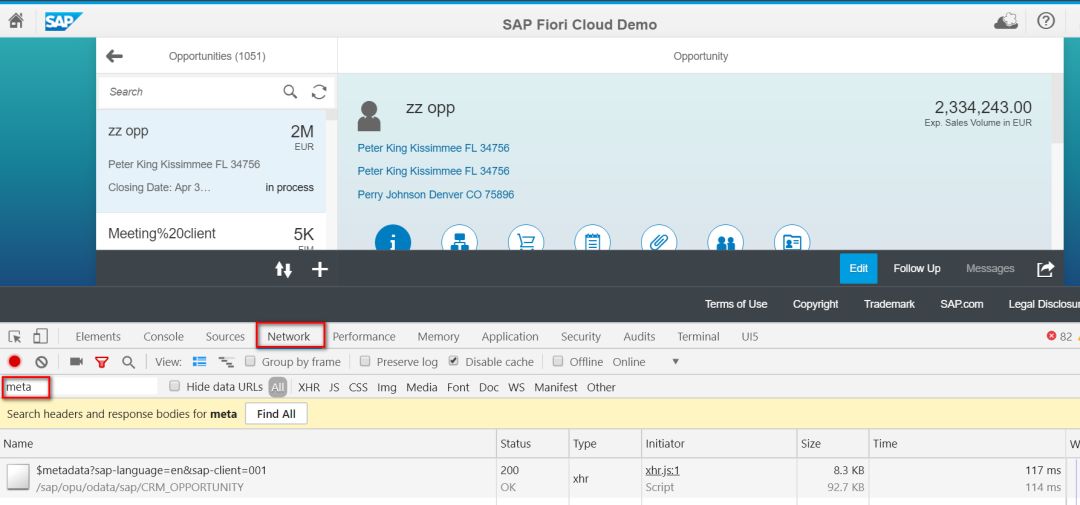Image resolution: width=1080 pixels, height=505 pixels.
Task: Click the zz opp person avatar
Action: coord(369,116)
